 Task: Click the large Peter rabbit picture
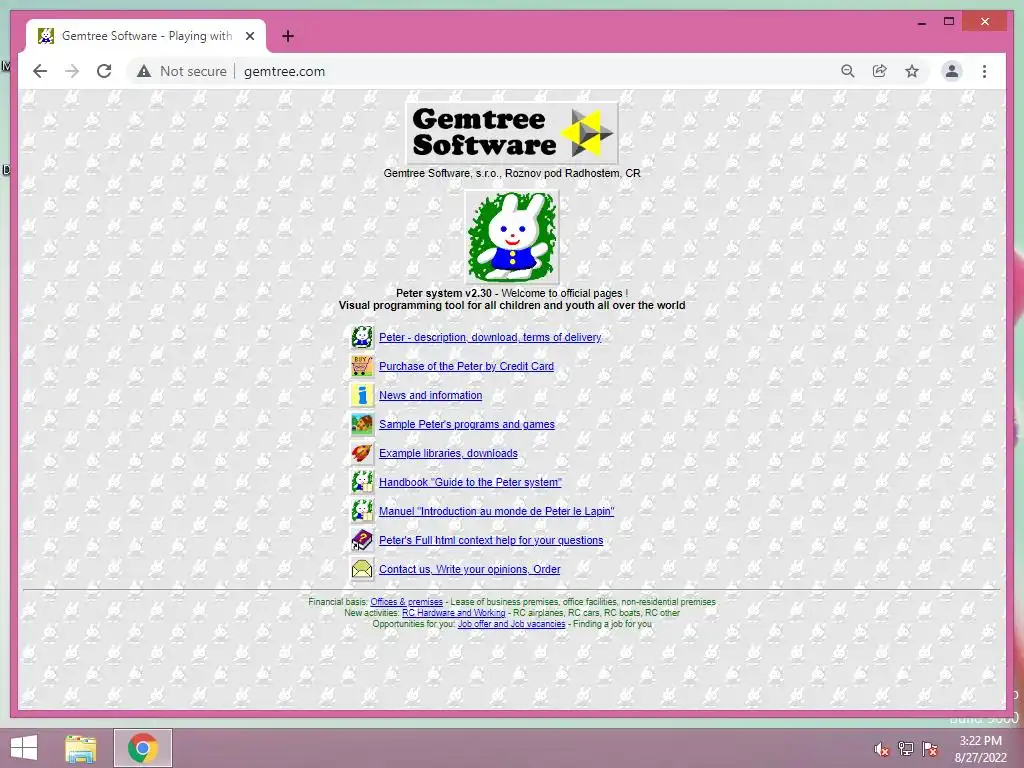click(512, 236)
